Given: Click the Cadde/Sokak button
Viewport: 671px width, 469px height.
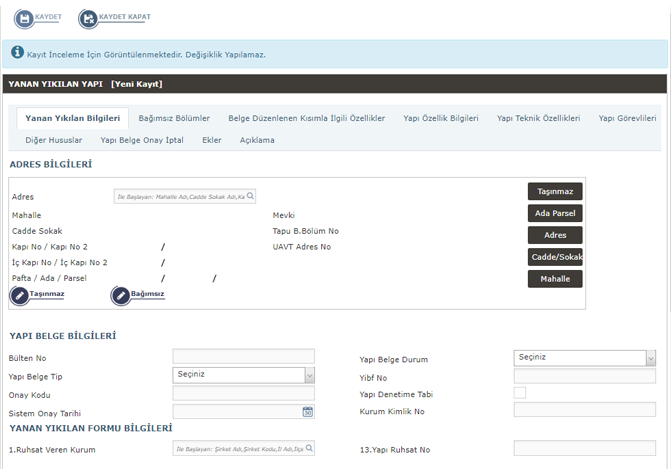Looking at the screenshot, I should (x=555, y=257).
